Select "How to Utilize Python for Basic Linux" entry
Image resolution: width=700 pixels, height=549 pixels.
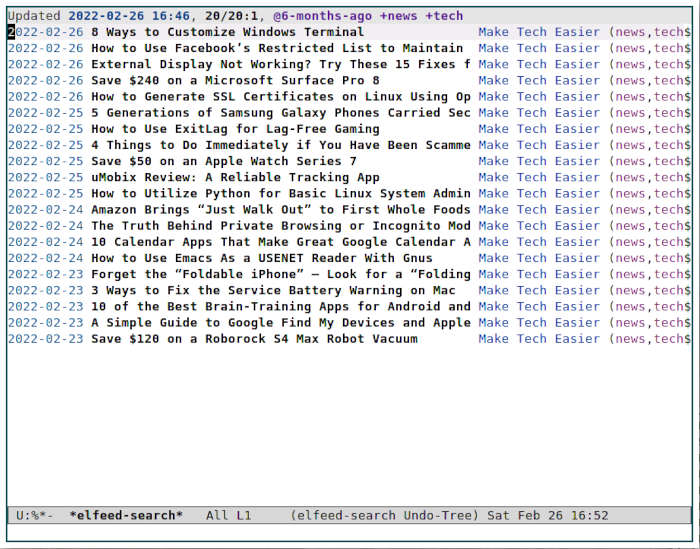280,193
